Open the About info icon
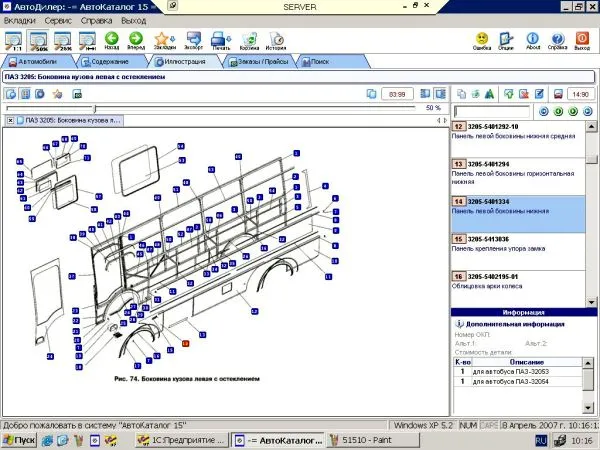Screen dimensions: 600x450 [x=533, y=41]
